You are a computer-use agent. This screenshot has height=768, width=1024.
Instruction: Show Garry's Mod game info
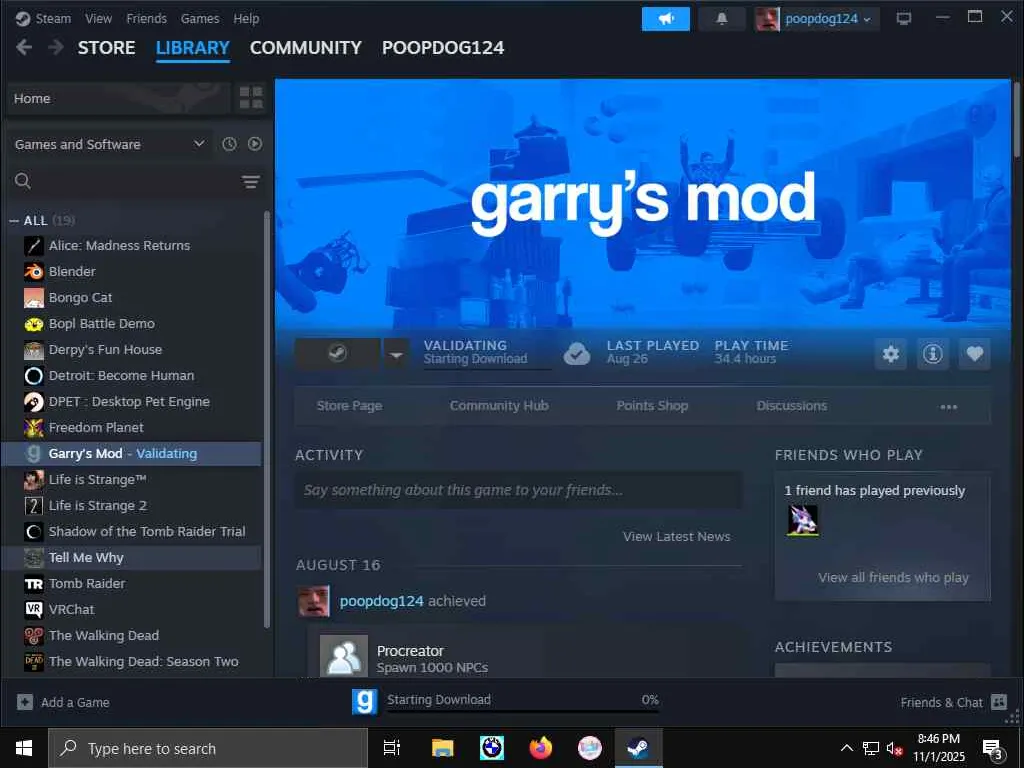[933, 354]
